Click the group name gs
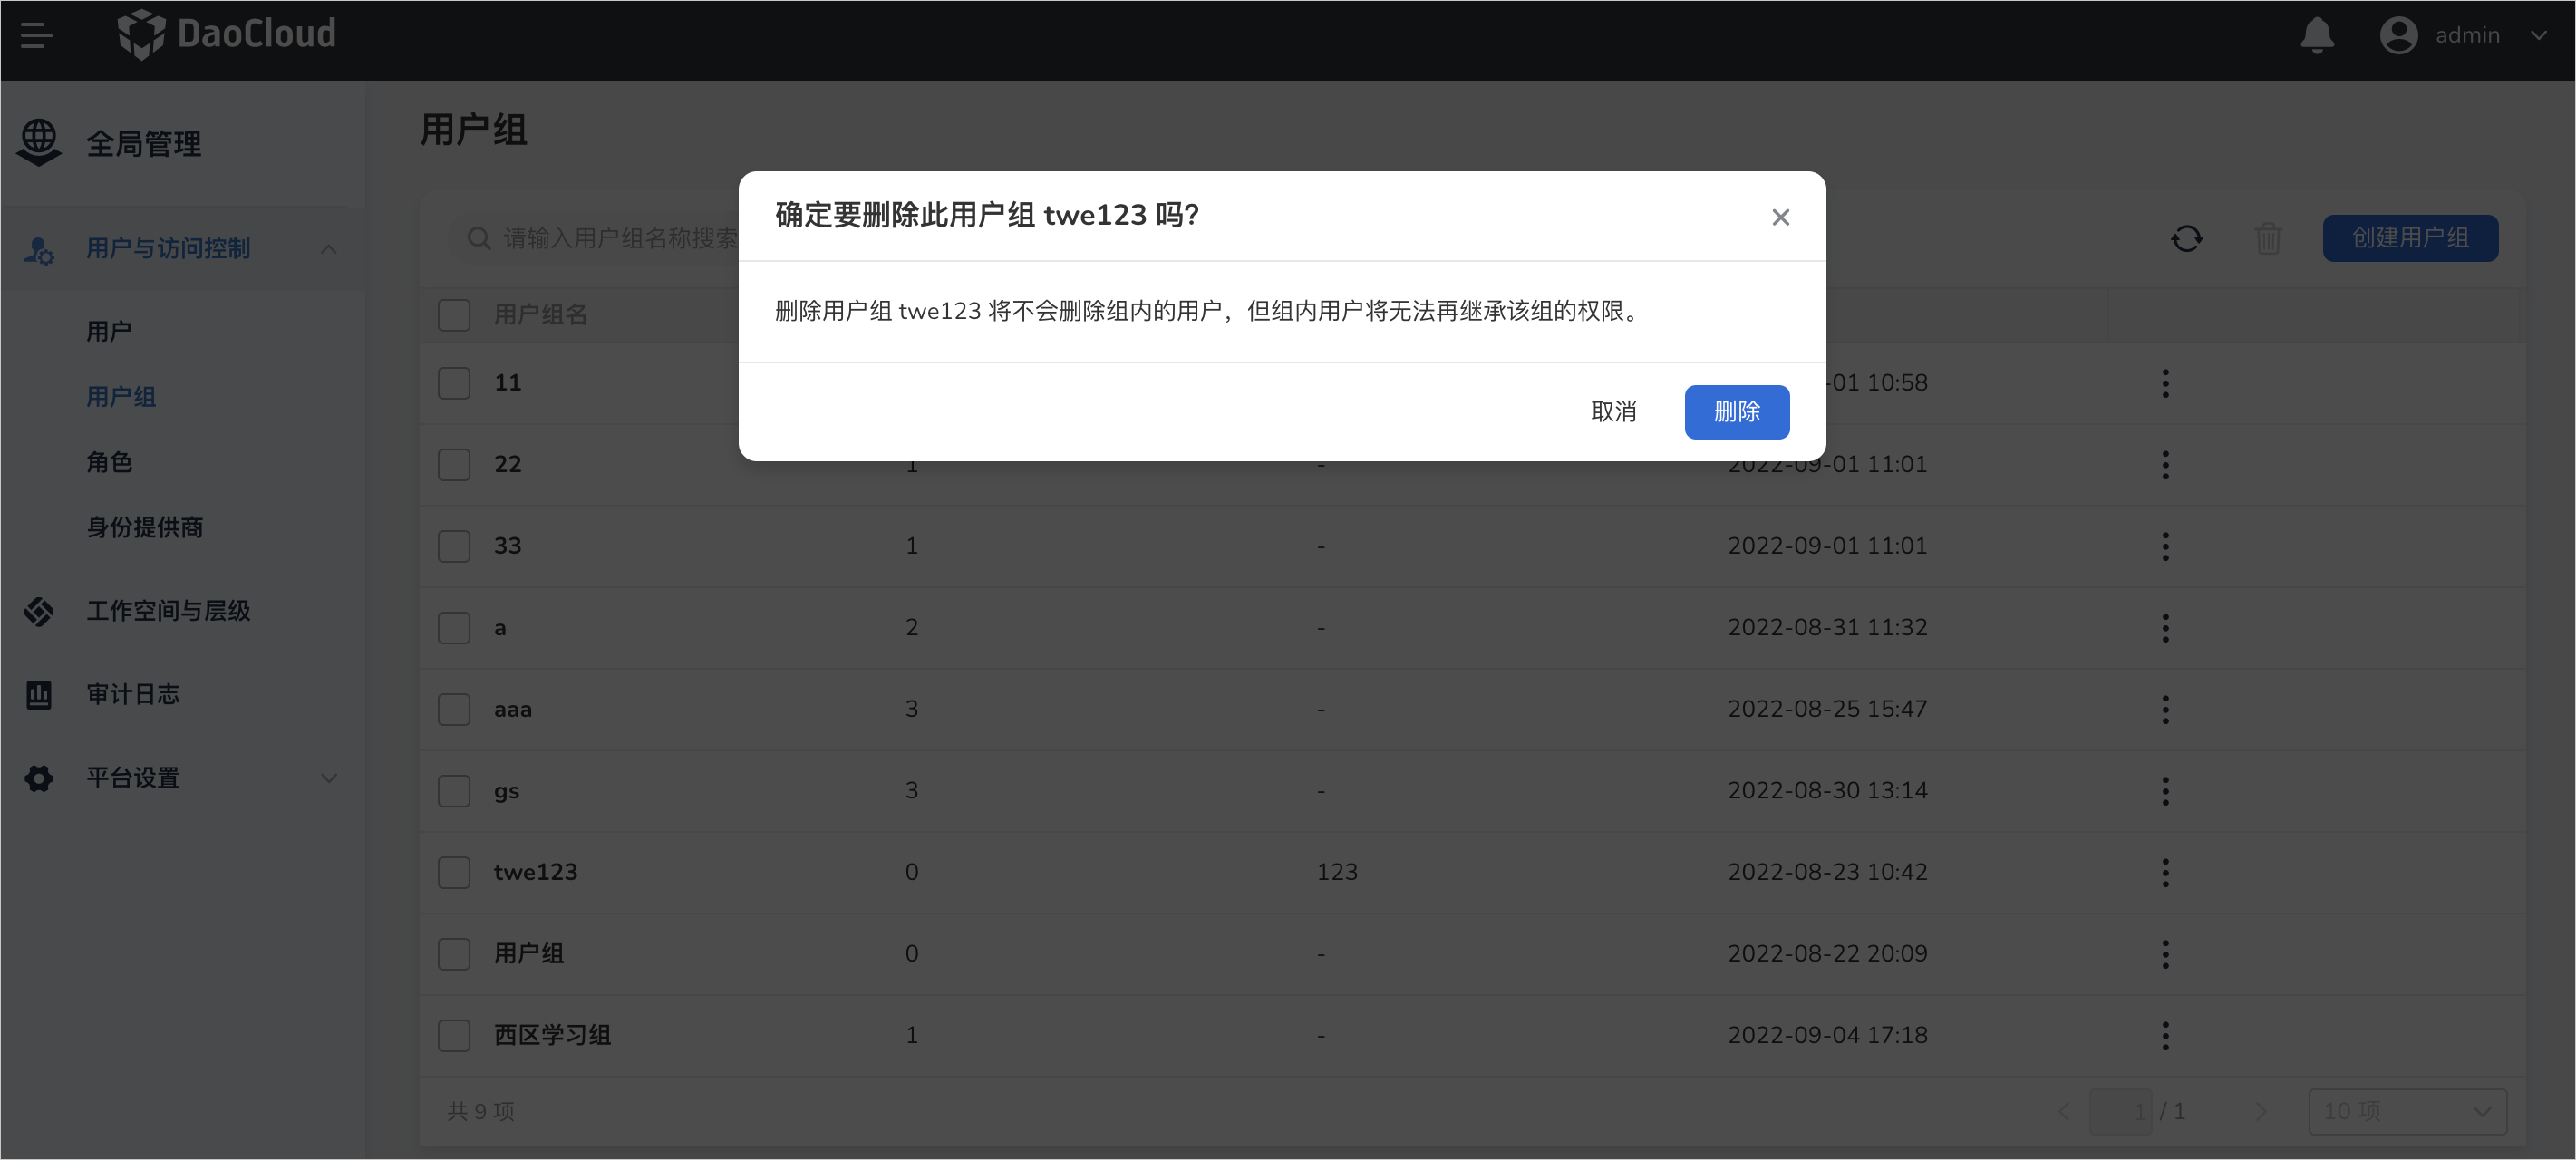2576x1160 pixels. coord(506,791)
